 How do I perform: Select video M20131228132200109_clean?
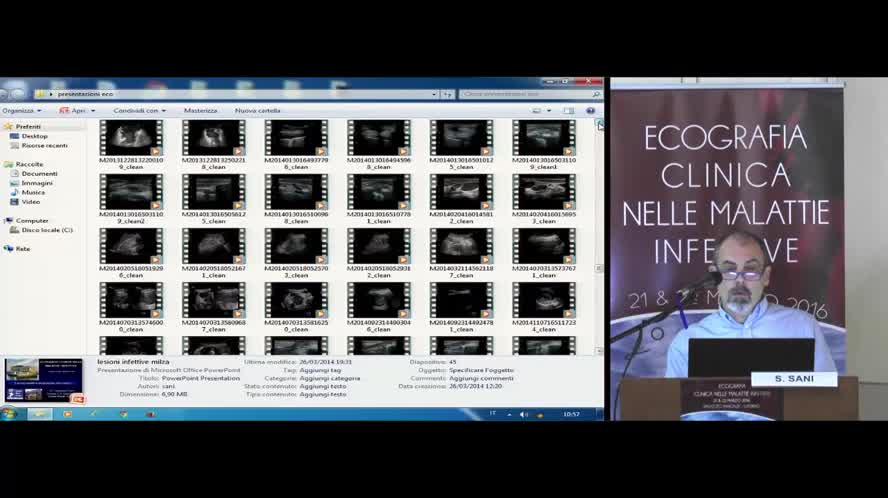point(131,145)
